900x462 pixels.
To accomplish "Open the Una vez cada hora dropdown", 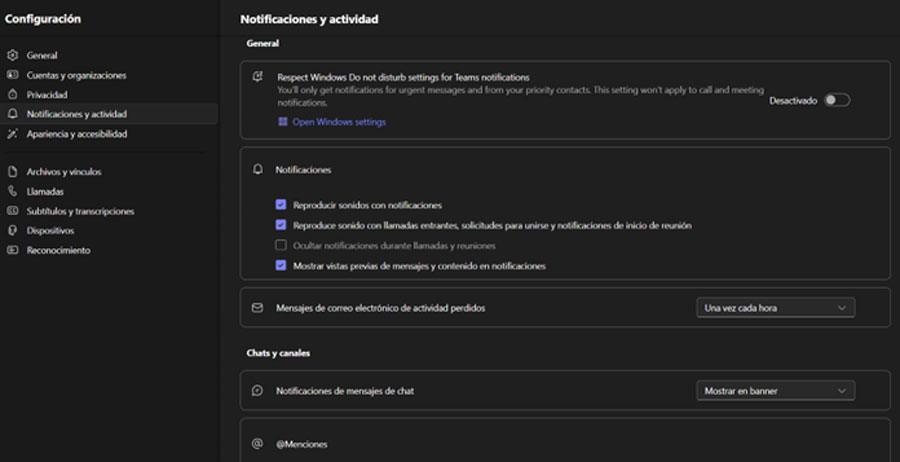I will (x=775, y=308).
